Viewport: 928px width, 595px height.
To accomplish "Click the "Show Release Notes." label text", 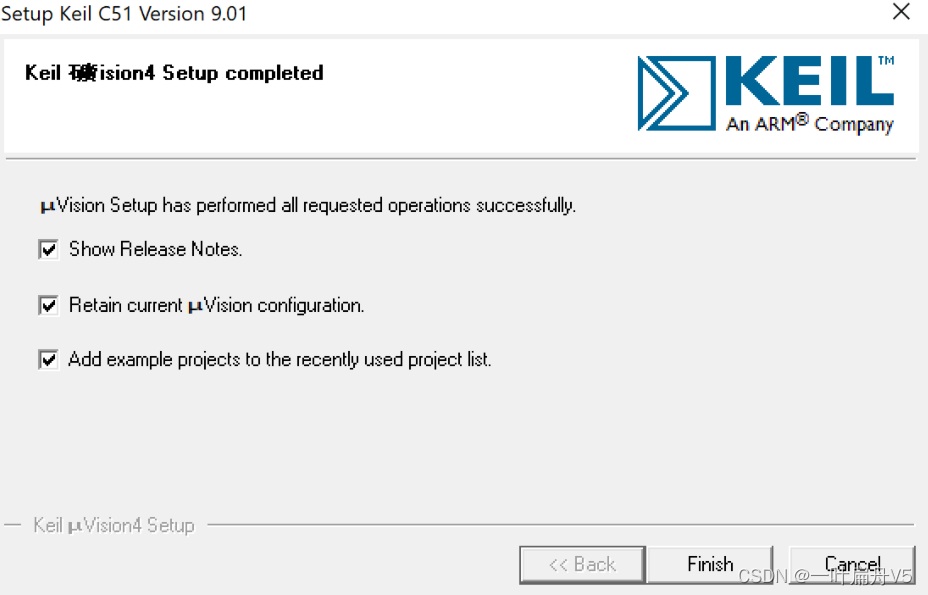I will [156, 249].
